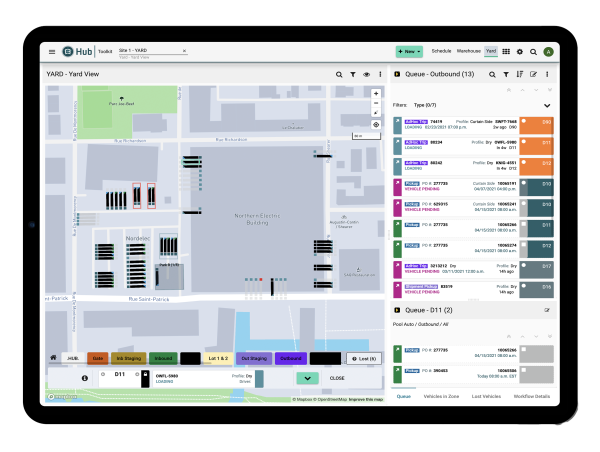The width and height of the screenshot is (600, 452).
Task: Select the purple Outbound zone swatch
Action: click(291, 359)
